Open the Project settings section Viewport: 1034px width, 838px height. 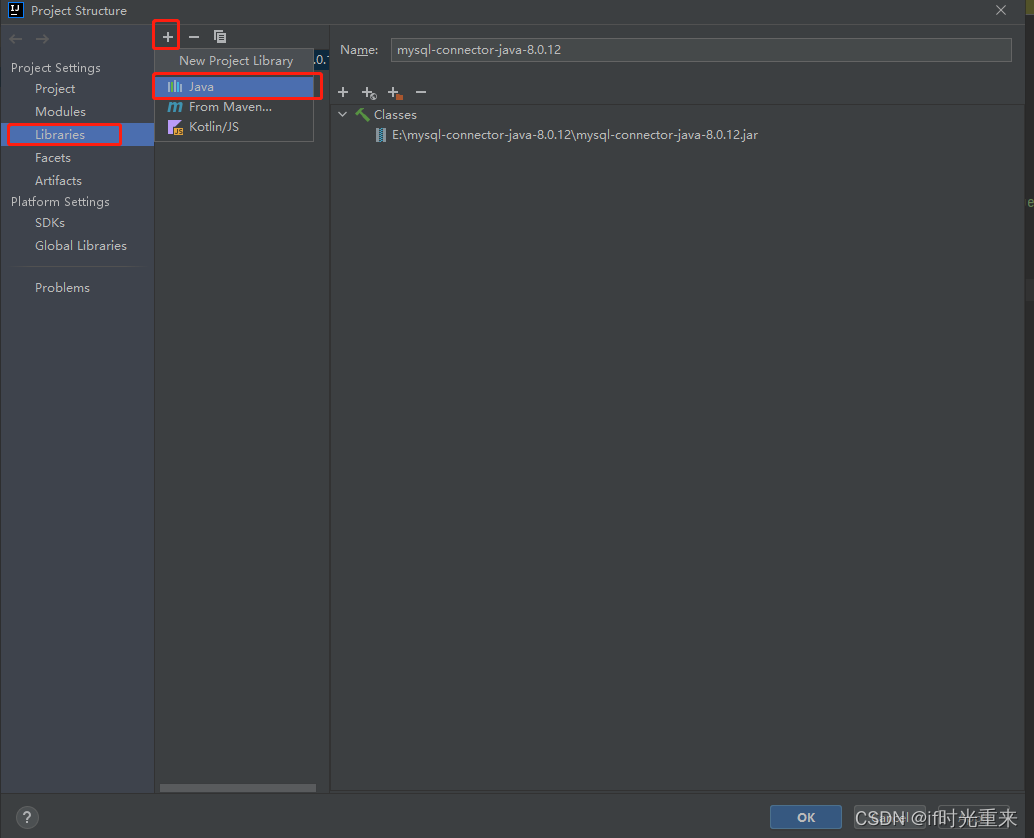pos(55,88)
